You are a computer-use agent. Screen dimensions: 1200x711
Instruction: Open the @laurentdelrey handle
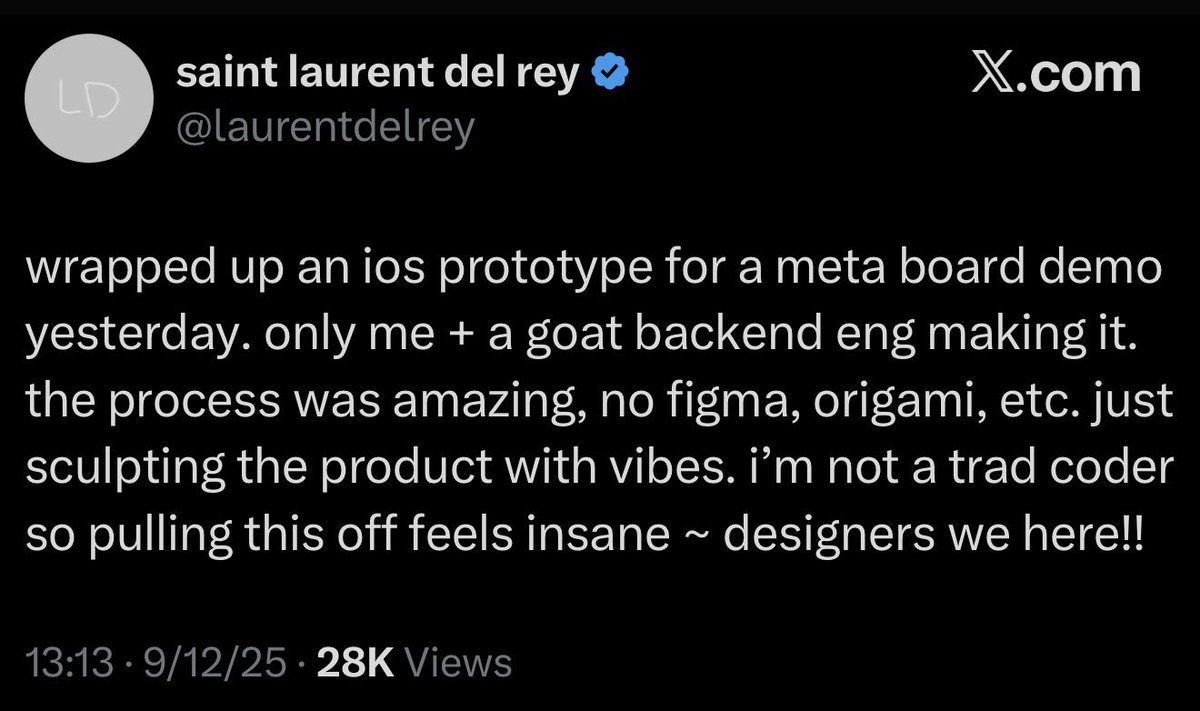pyautogui.click(x=324, y=128)
